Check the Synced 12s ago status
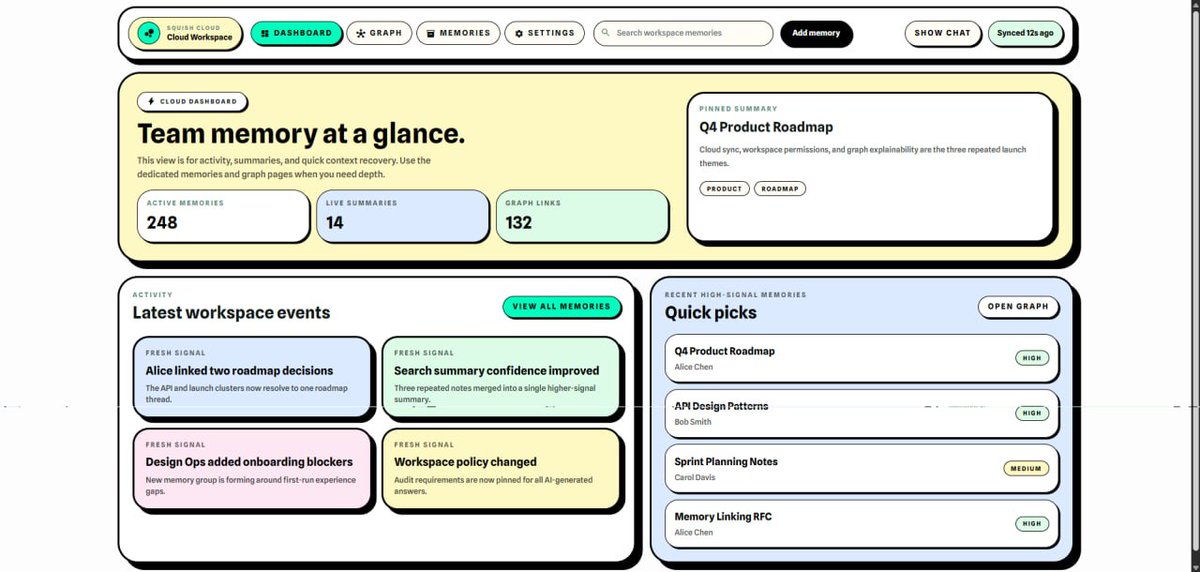Image resolution: width=1200 pixels, height=572 pixels. pos(1025,33)
